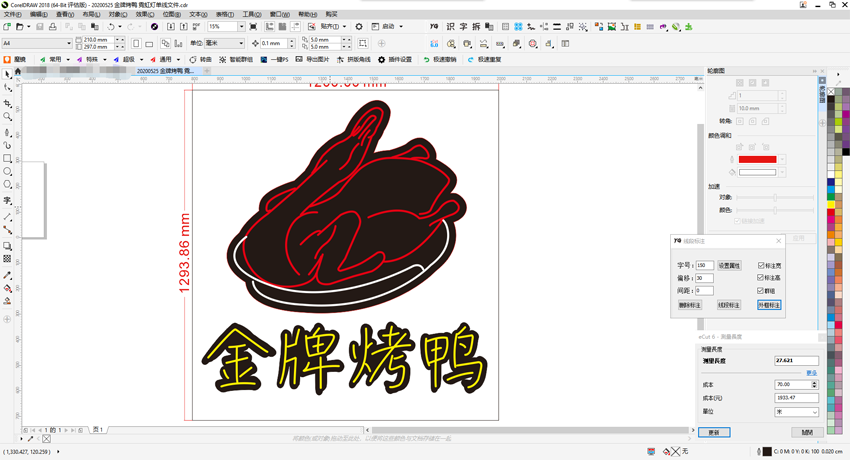This screenshot has width=850, height=460.
Task: Click the 极速撤销 fast undo icon
Action: [x=427, y=60]
